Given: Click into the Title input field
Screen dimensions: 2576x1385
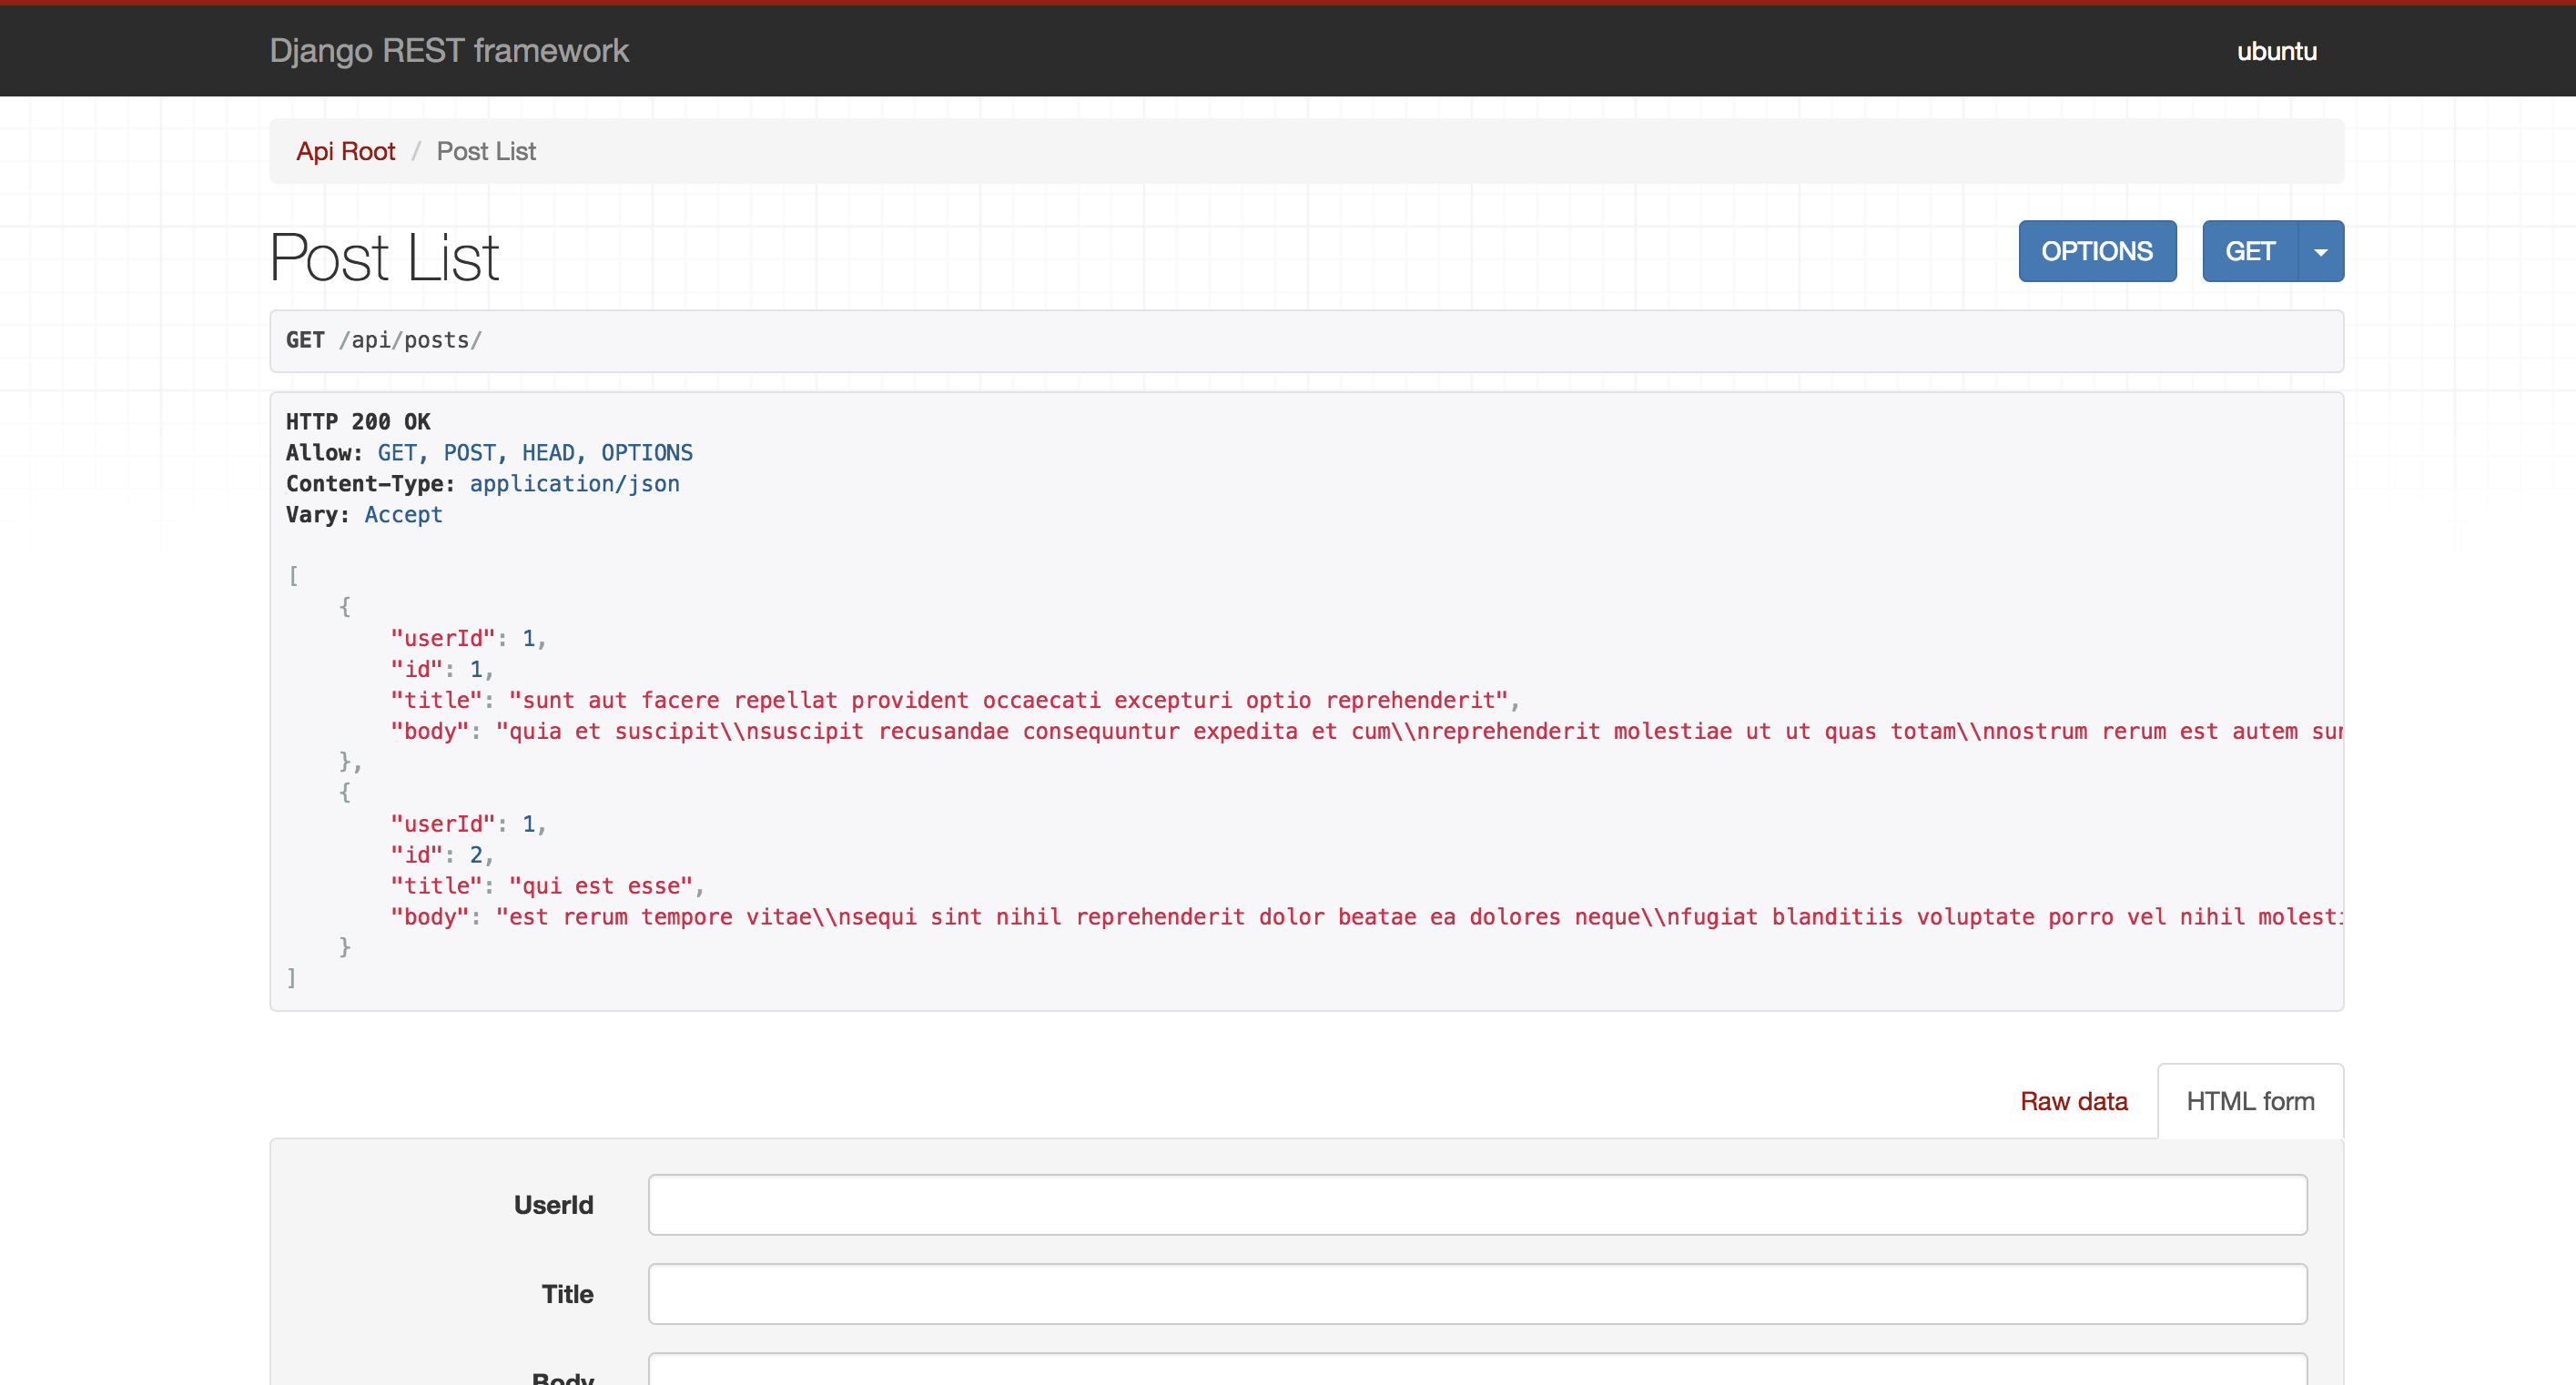Looking at the screenshot, I should click(1477, 1294).
